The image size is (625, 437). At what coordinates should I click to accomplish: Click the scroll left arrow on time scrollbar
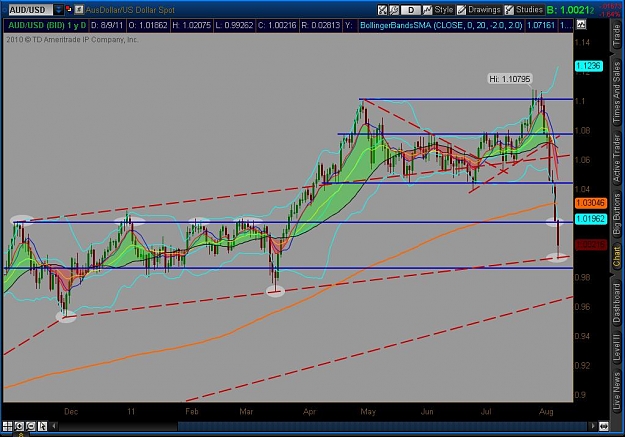tap(54, 426)
